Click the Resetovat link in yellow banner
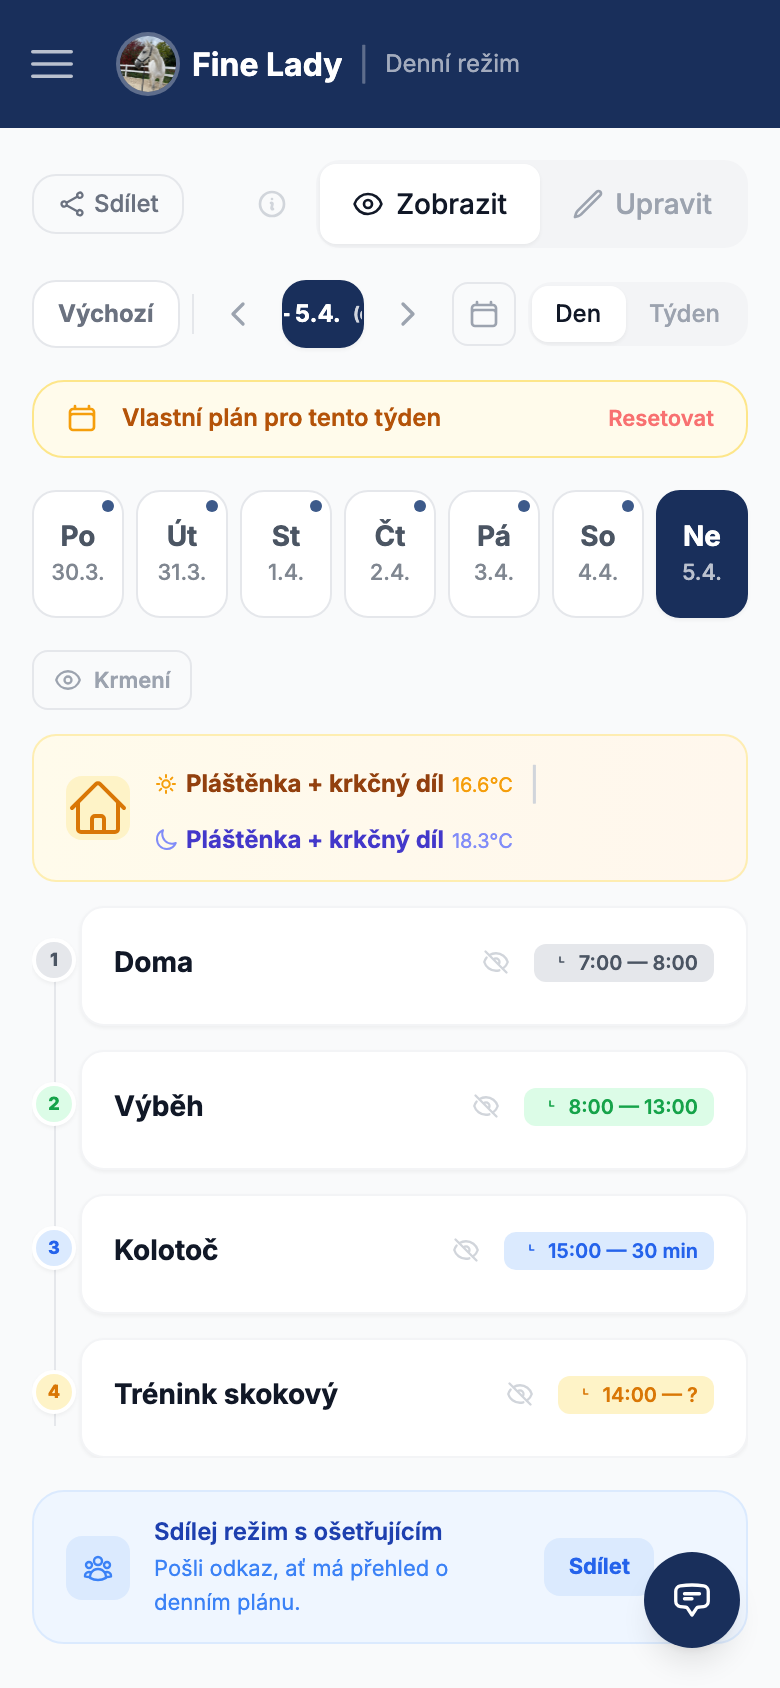 [x=660, y=418]
